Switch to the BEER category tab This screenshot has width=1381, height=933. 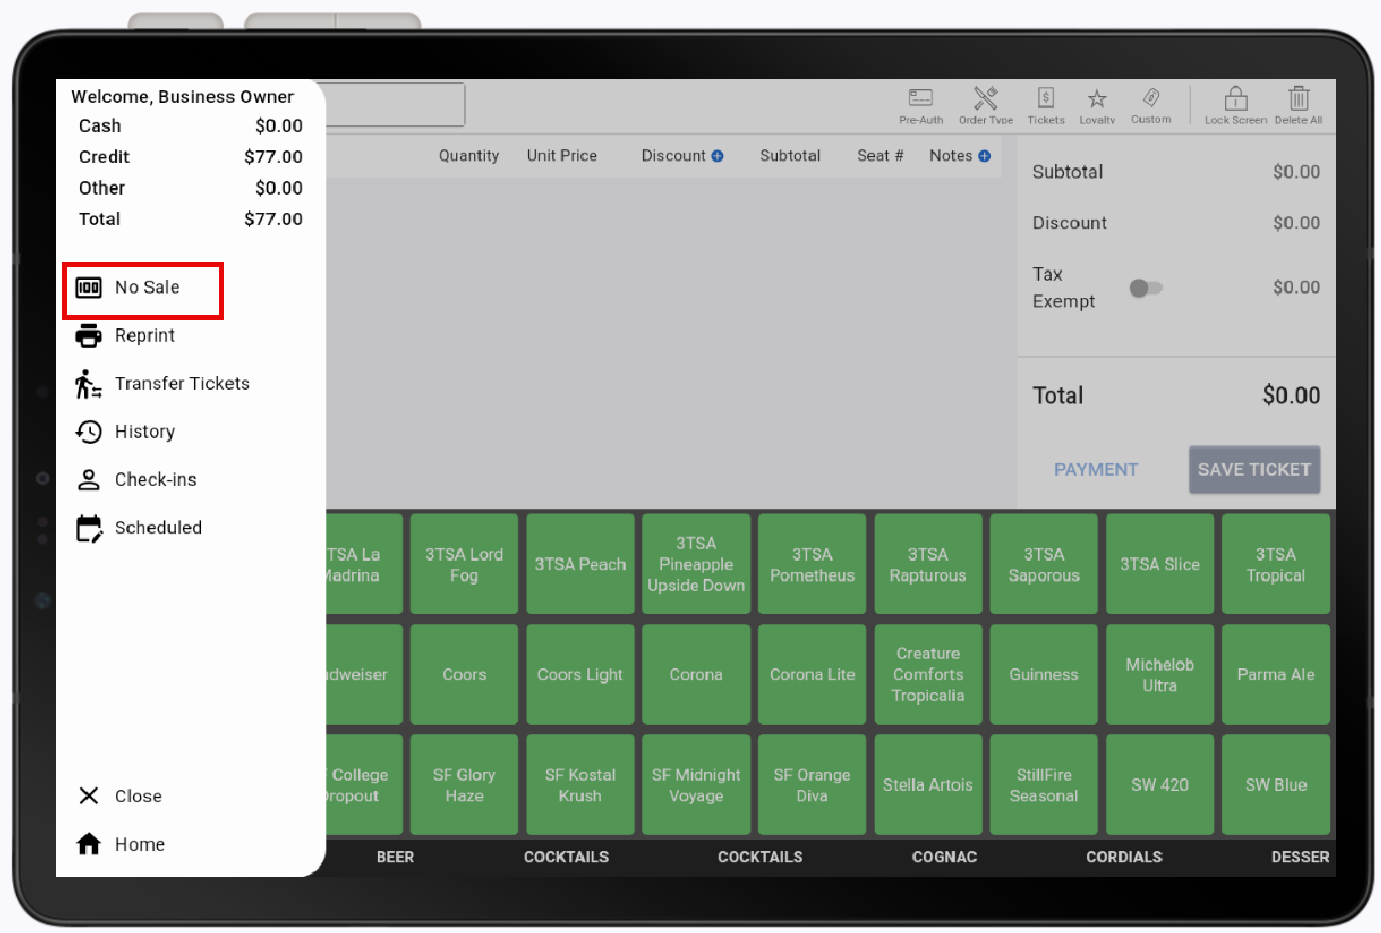tap(395, 857)
